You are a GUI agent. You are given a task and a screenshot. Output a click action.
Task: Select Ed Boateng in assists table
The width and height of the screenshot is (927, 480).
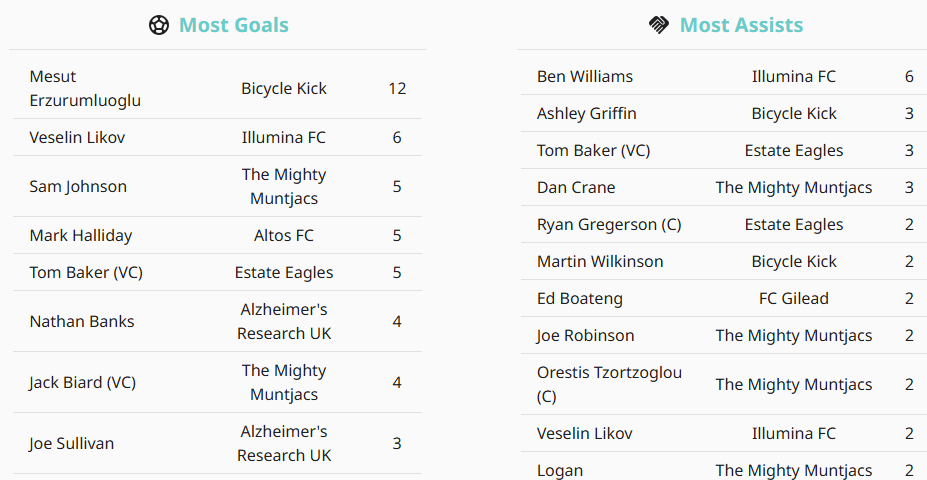tap(579, 298)
